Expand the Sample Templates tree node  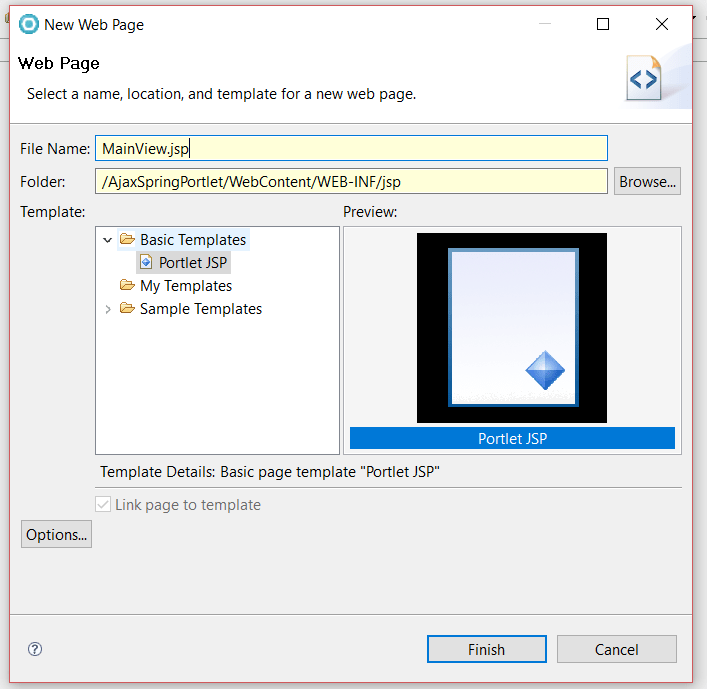pyautogui.click(x=108, y=309)
